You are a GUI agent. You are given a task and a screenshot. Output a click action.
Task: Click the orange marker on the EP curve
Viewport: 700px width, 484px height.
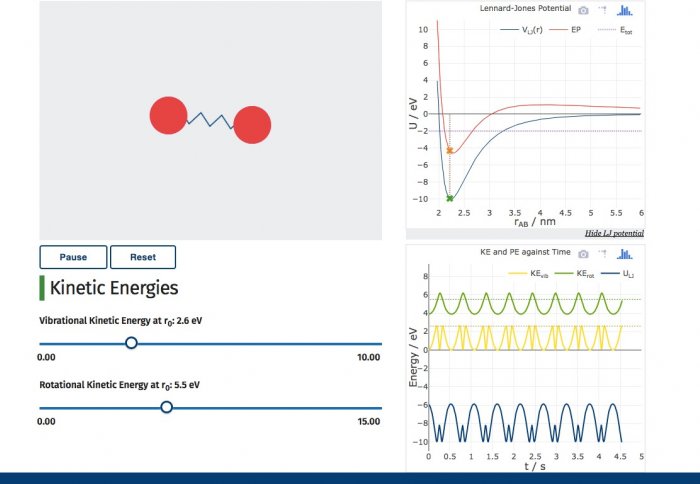(x=449, y=151)
